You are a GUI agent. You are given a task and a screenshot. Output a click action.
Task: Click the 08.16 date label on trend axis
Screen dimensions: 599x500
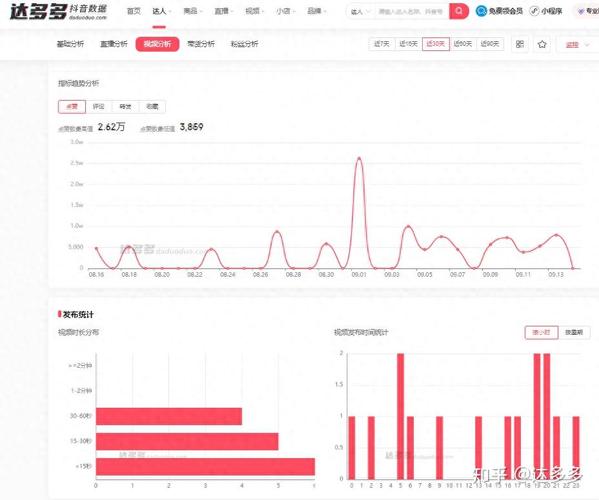tap(96, 275)
